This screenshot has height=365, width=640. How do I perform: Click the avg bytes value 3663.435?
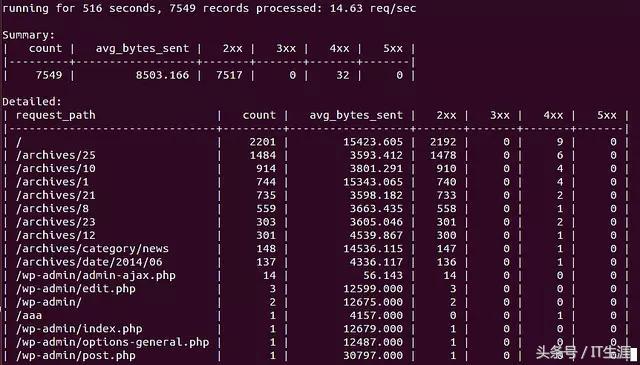pyautogui.click(x=376, y=209)
